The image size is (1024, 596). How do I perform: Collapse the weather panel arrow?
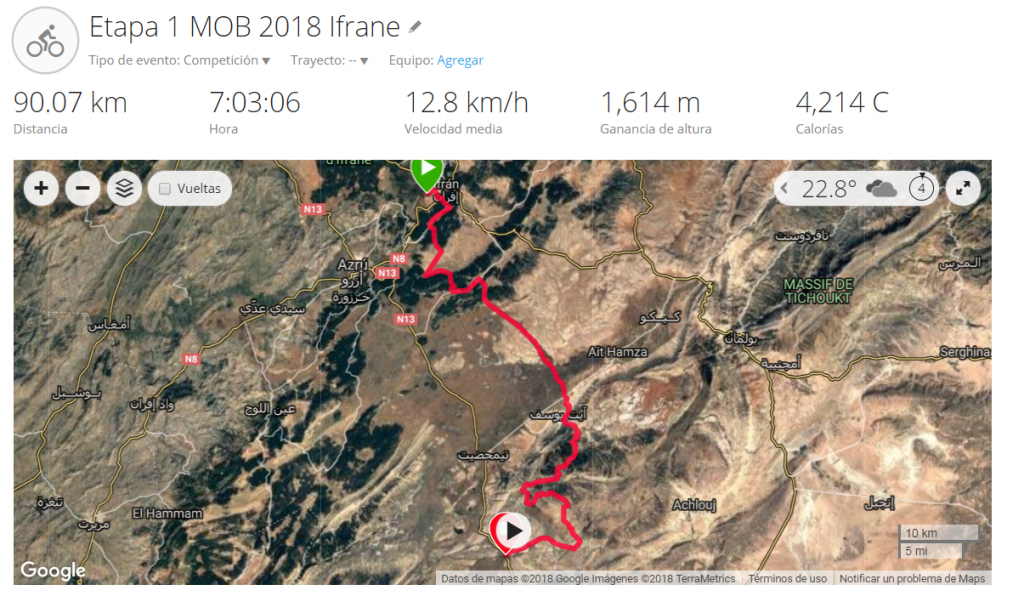784,189
